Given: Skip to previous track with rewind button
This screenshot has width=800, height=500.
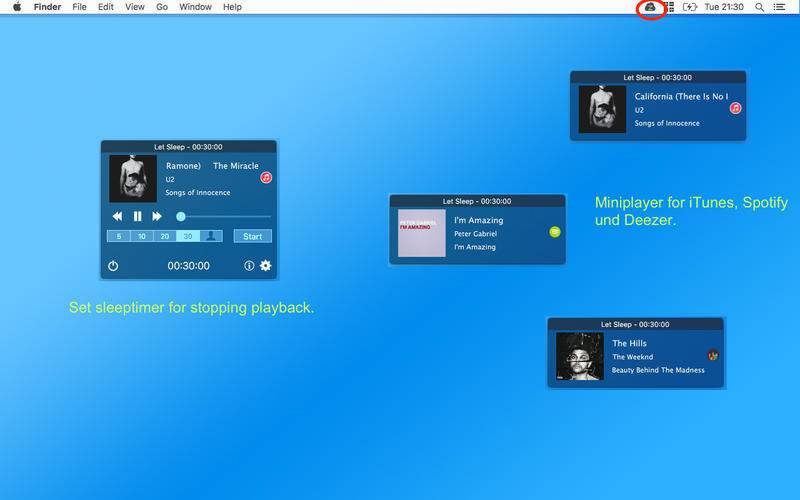Looking at the screenshot, I should click(x=117, y=216).
